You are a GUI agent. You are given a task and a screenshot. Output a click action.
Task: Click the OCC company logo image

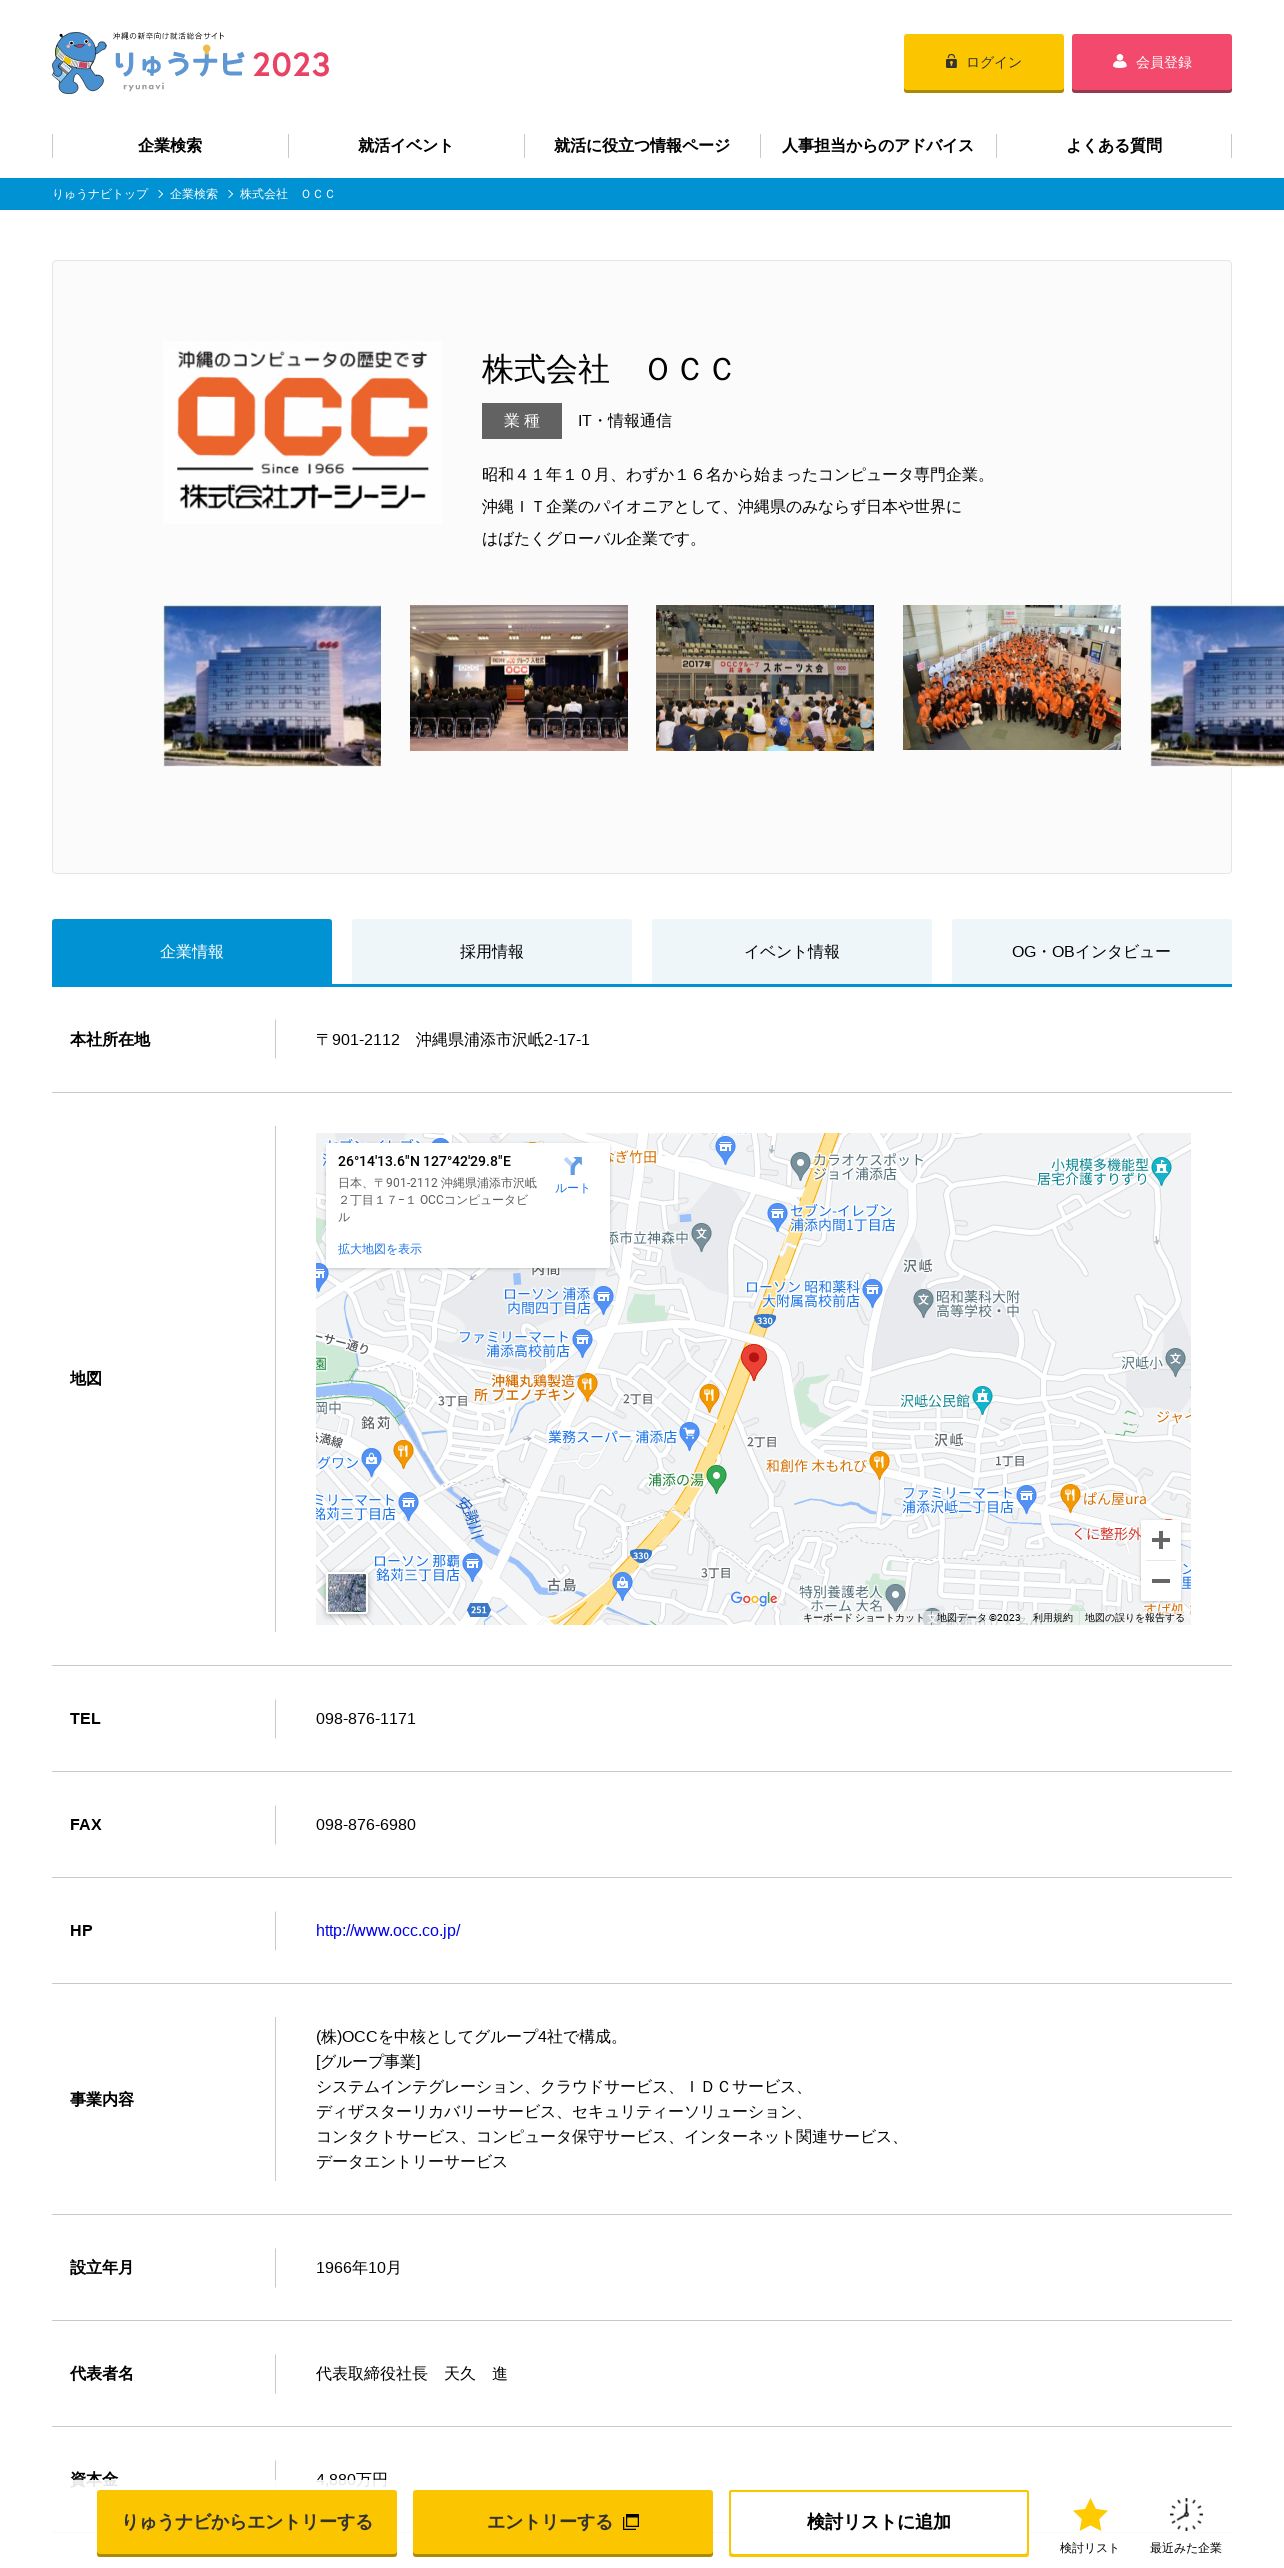[303, 432]
